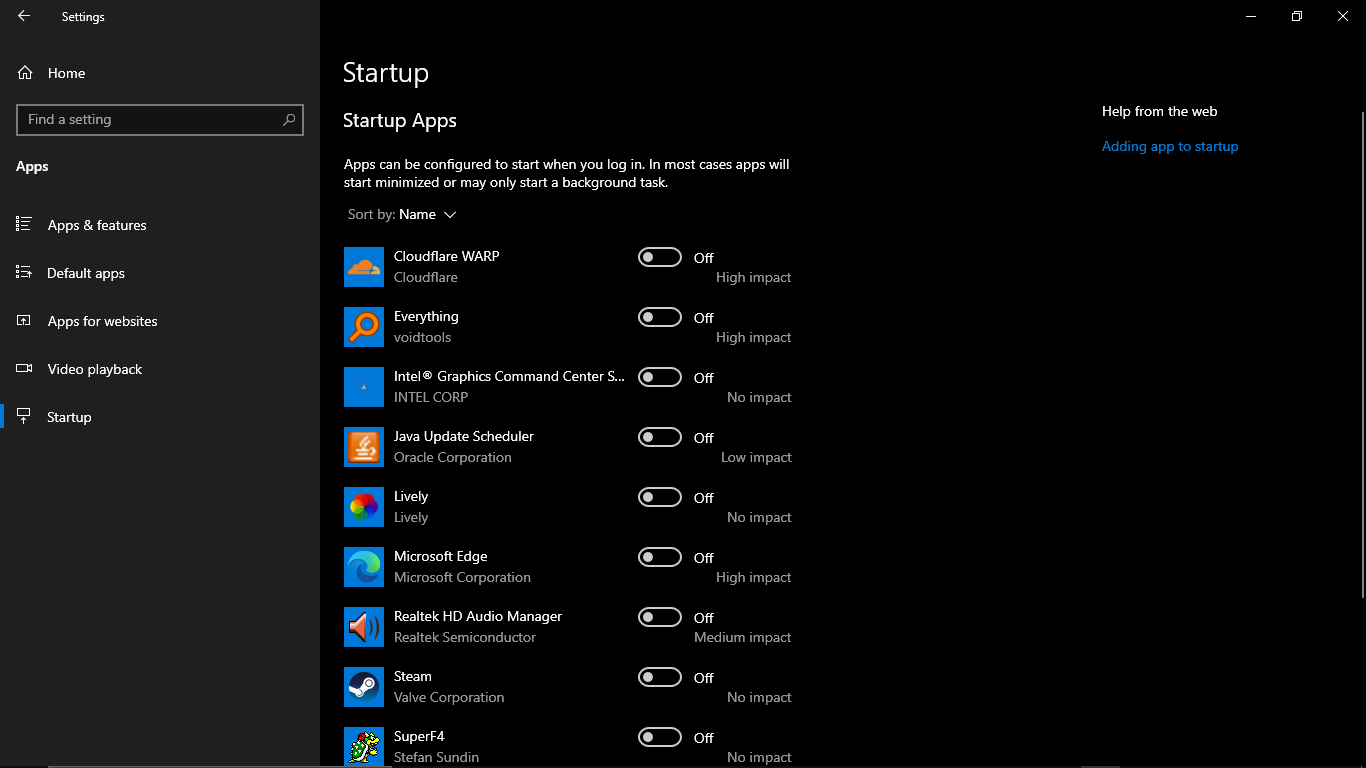Screen dimensions: 1366x768
Task: Open Apps for websites page
Action: (x=160, y=321)
